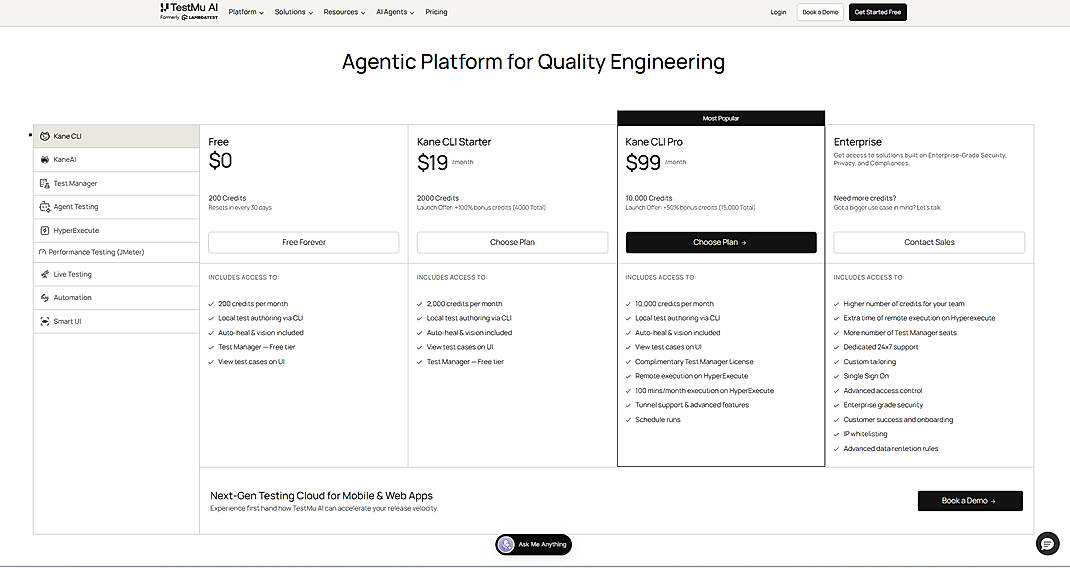Click 'Advanced access control' feature
This screenshot has width=1070, height=568.
tap(883, 391)
